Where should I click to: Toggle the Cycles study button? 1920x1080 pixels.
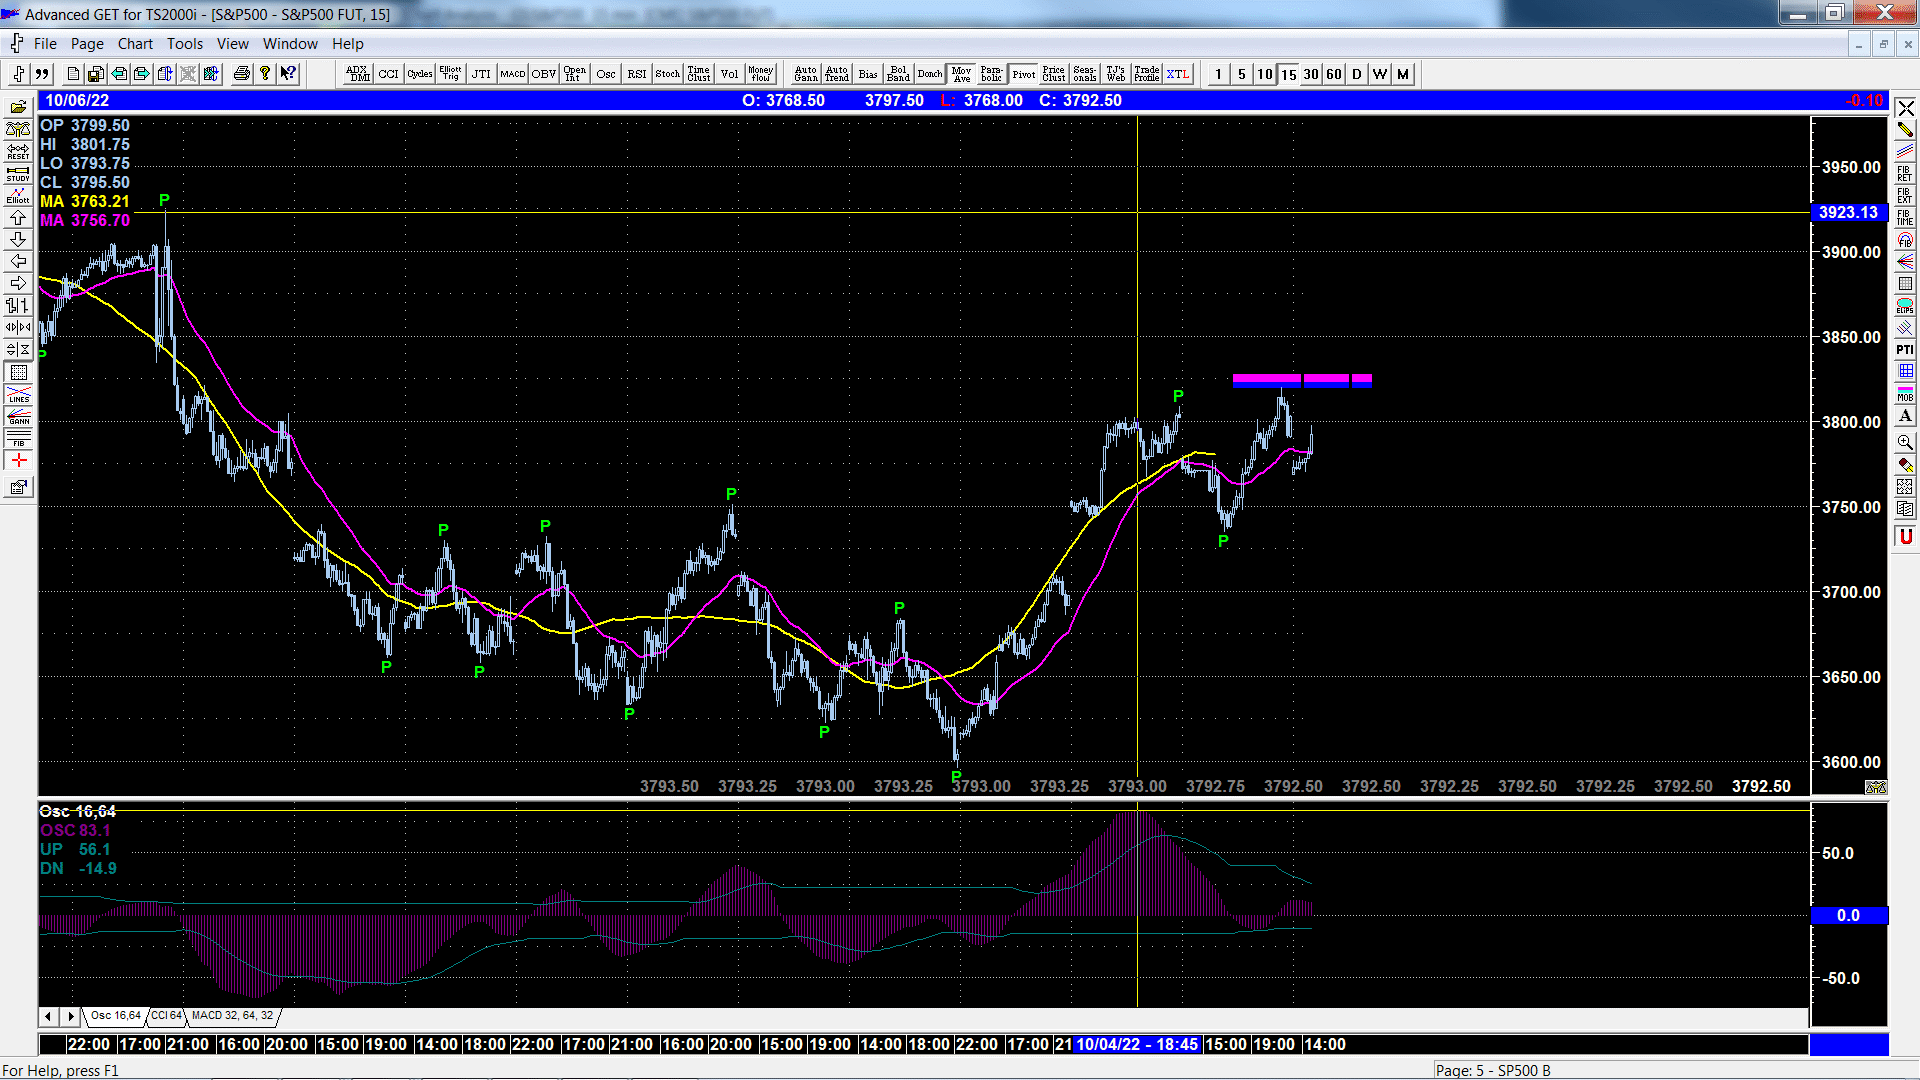pyautogui.click(x=420, y=74)
